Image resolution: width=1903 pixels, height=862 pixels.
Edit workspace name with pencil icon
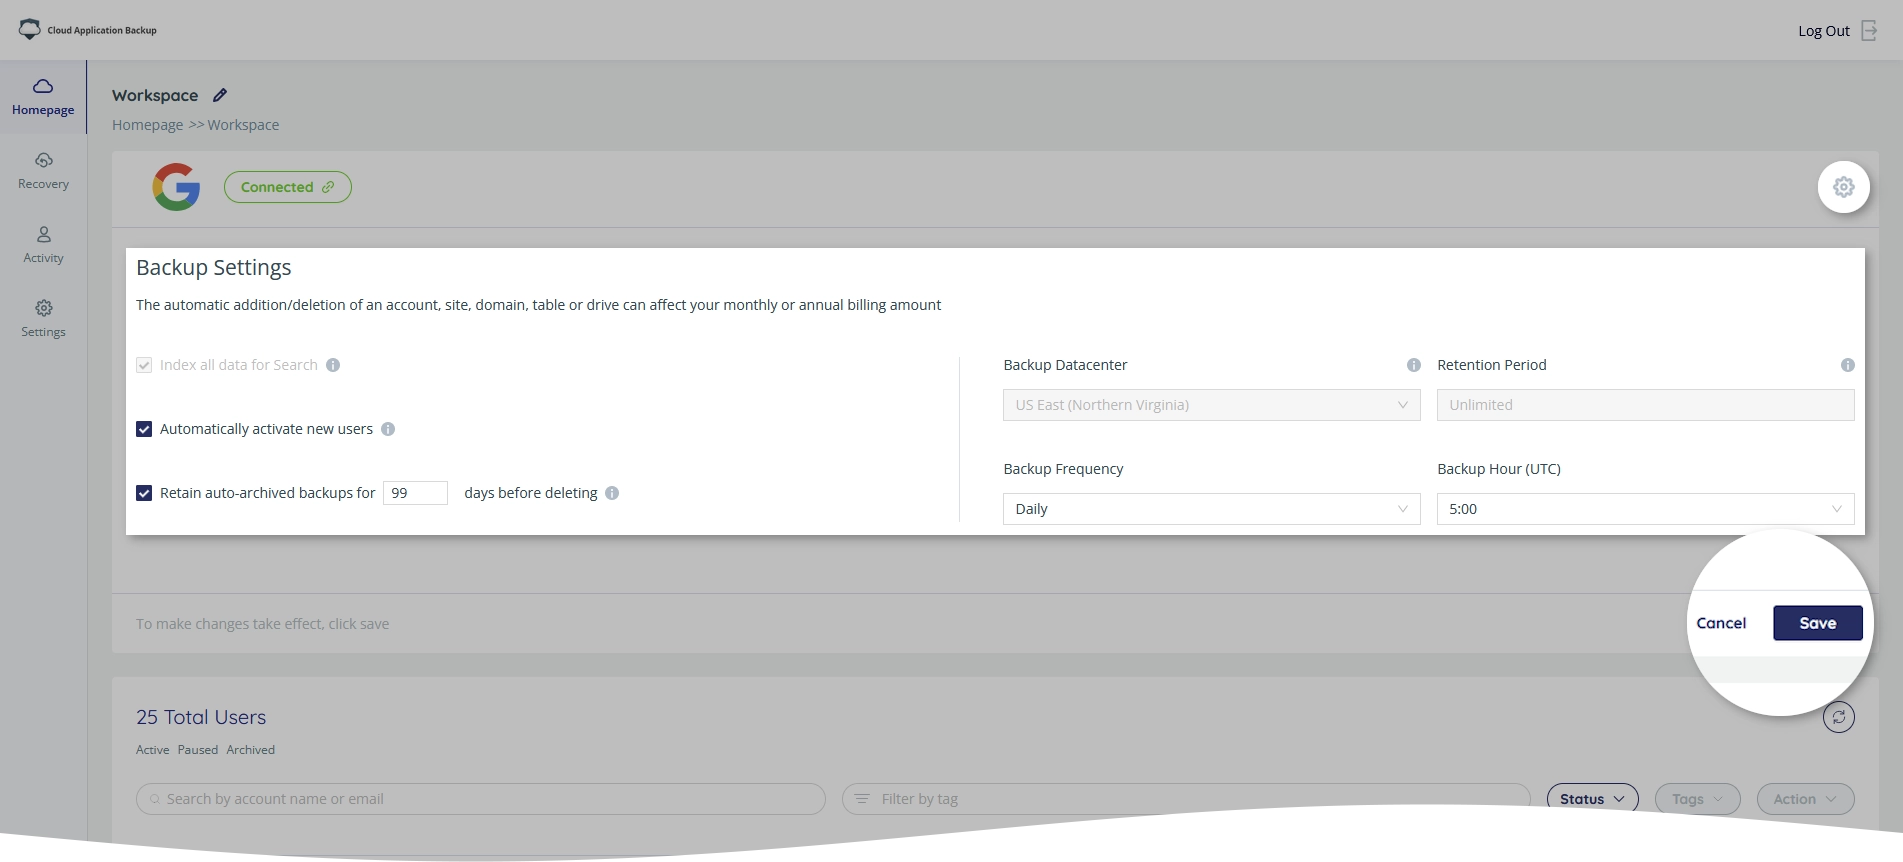(x=220, y=95)
